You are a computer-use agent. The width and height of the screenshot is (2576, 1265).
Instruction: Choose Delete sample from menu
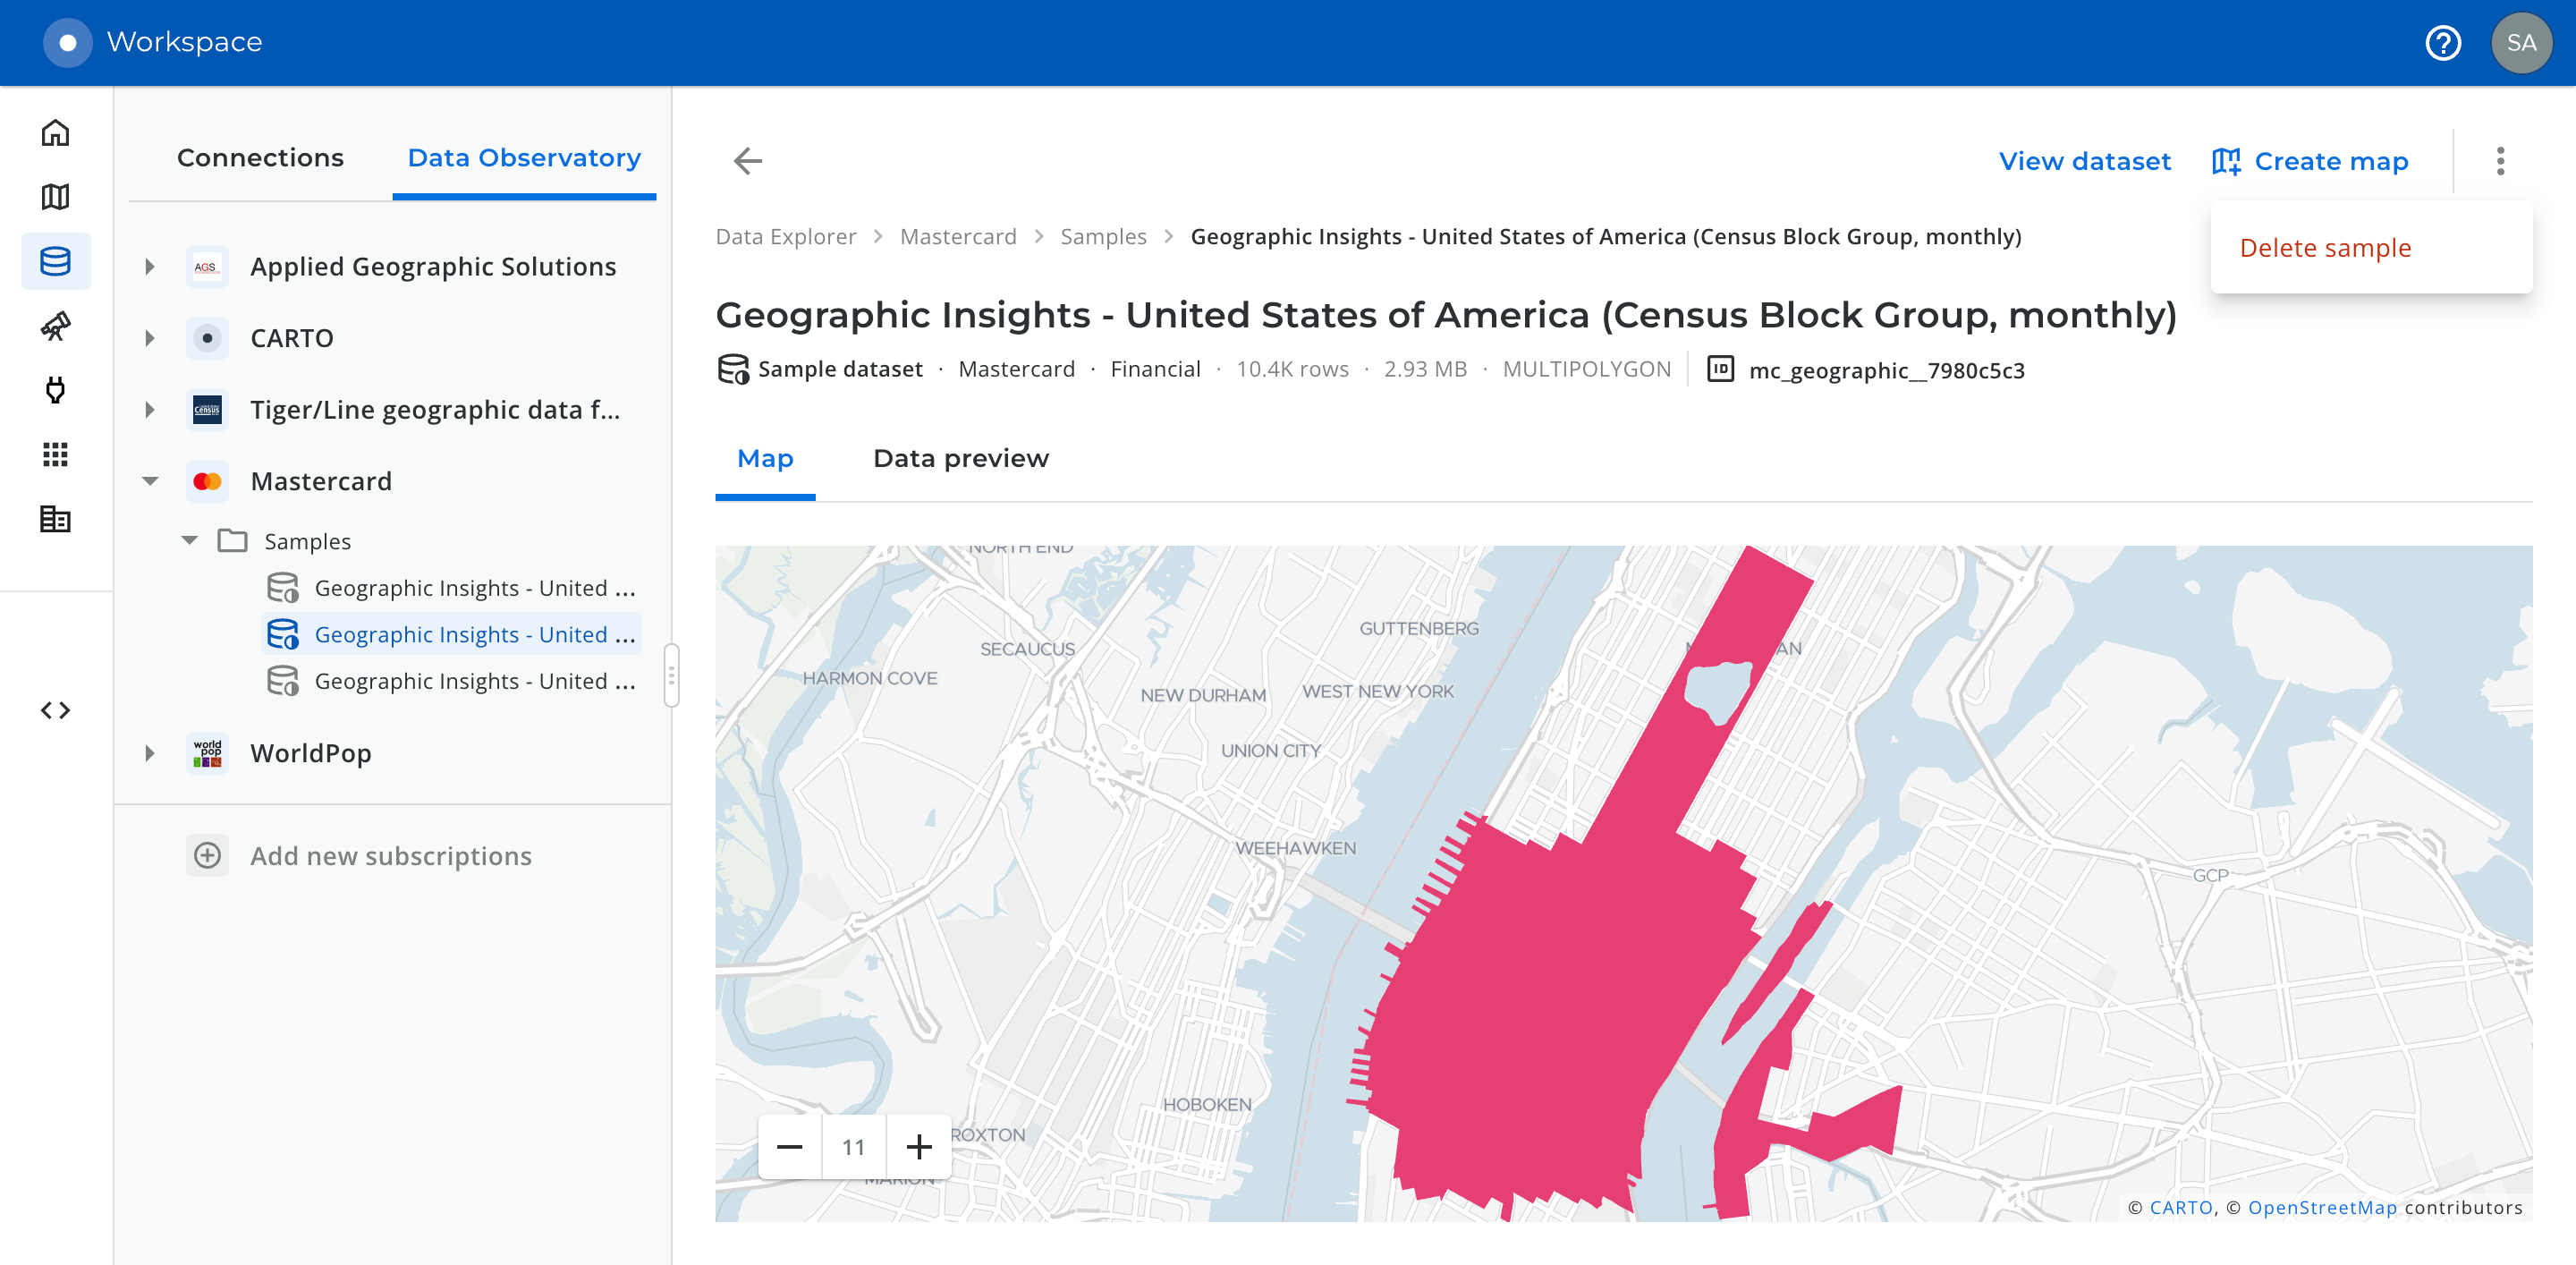(x=2371, y=248)
